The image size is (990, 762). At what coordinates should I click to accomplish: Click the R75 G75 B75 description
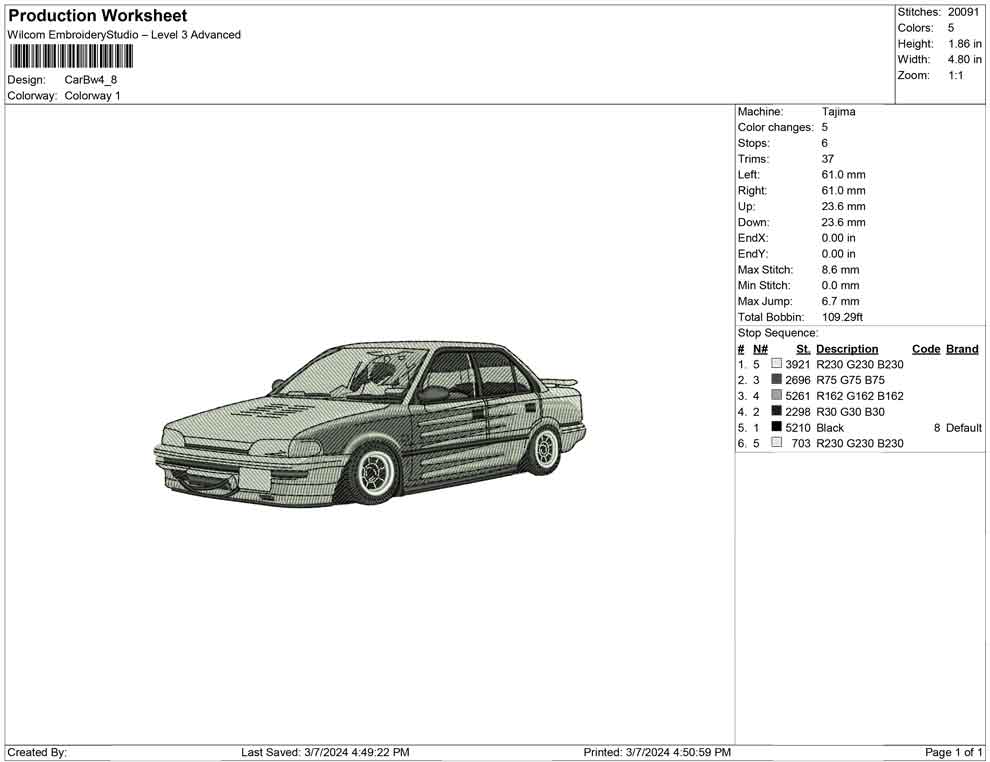(850, 380)
